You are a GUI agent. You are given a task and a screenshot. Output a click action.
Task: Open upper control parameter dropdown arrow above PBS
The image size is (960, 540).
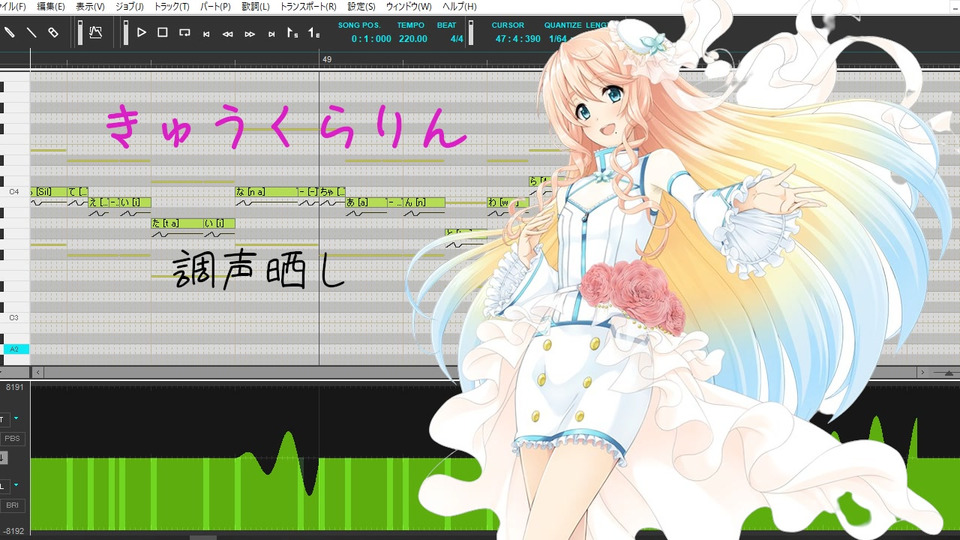coord(16,418)
